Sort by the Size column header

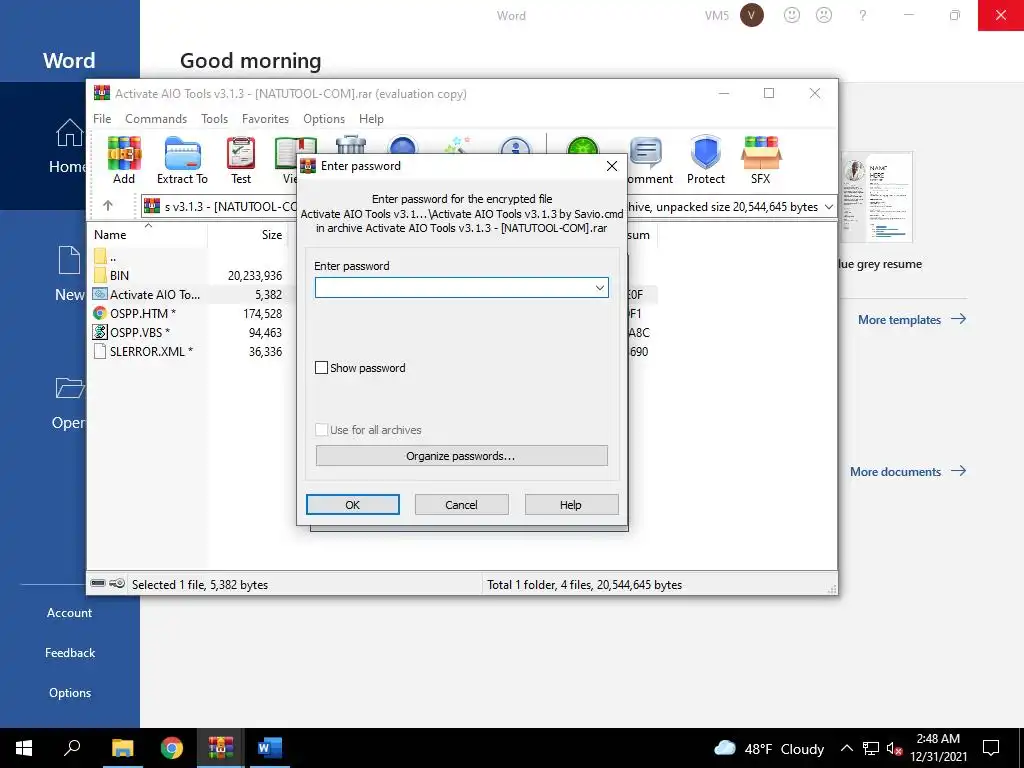[248, 234]
